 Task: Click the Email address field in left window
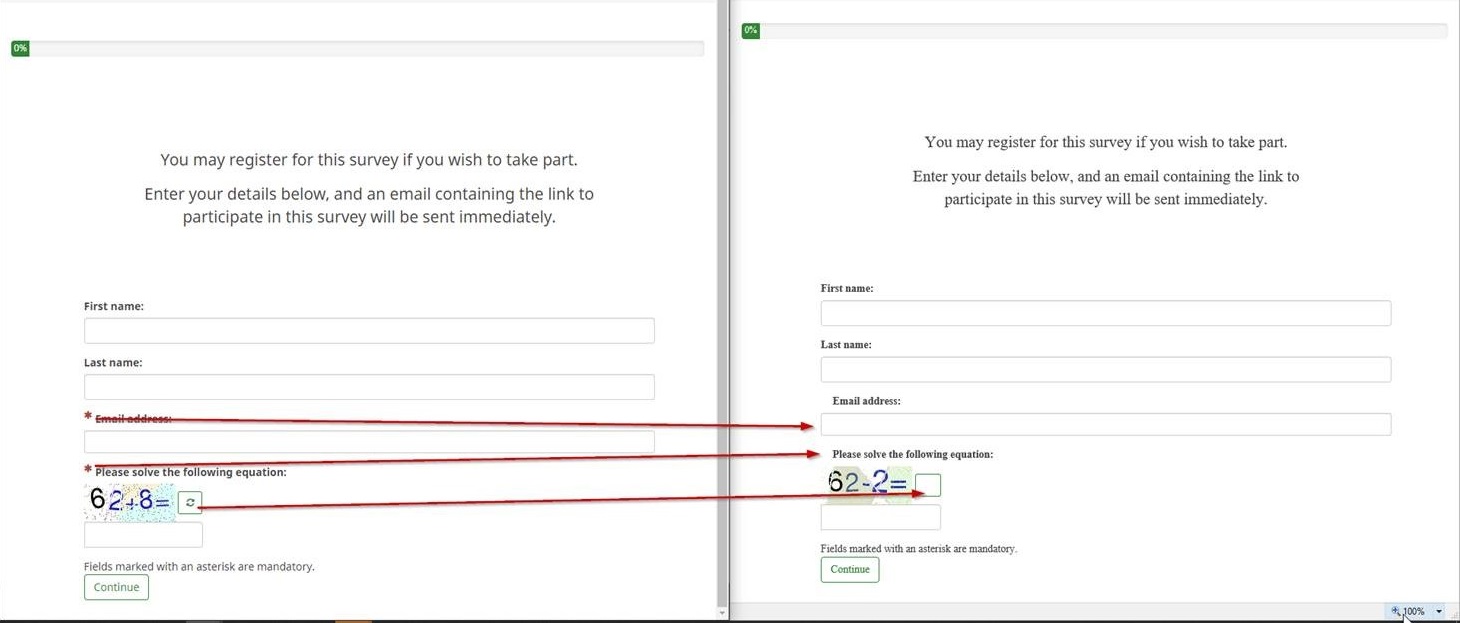point(369,442)
